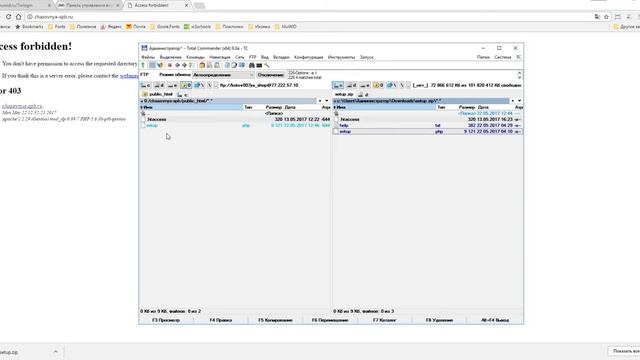Open the Инструменты menu
640x360 pixels.
click(x=342, y=57)
